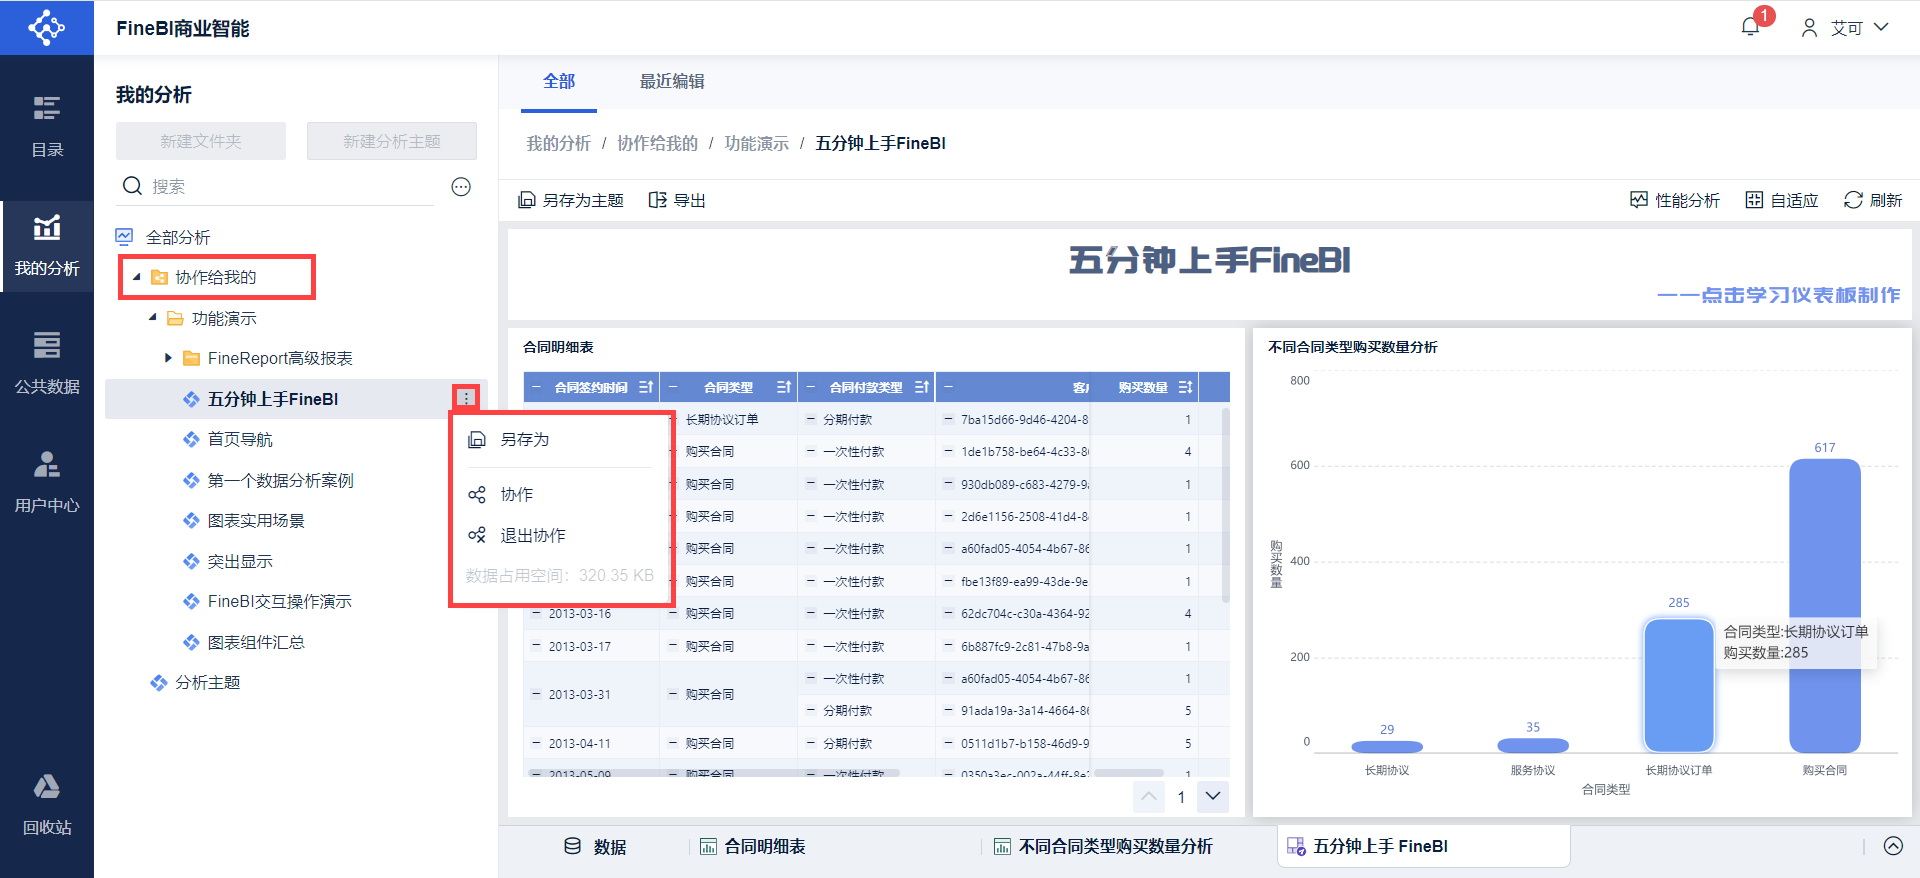This screenshot has height=878, width=1920.
Task: Go to next table page arrow
Action: (x=1213, y=796)
